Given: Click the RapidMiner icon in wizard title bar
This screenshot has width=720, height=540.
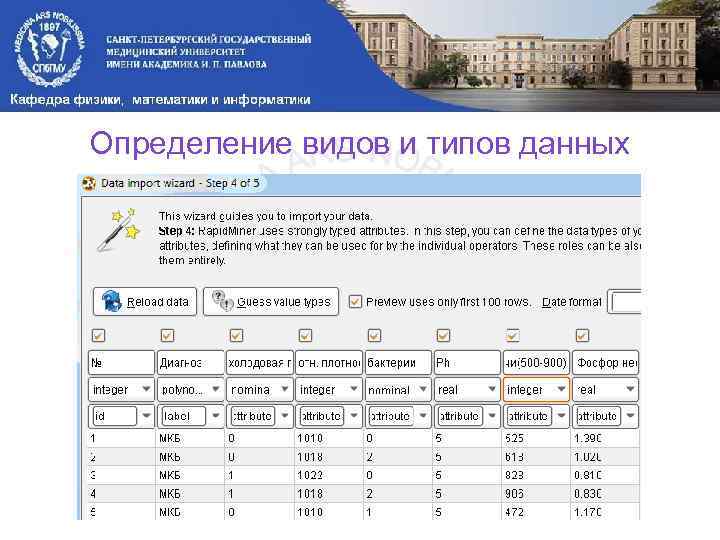Looking at the screenshot, I should (x=88, y=184).
